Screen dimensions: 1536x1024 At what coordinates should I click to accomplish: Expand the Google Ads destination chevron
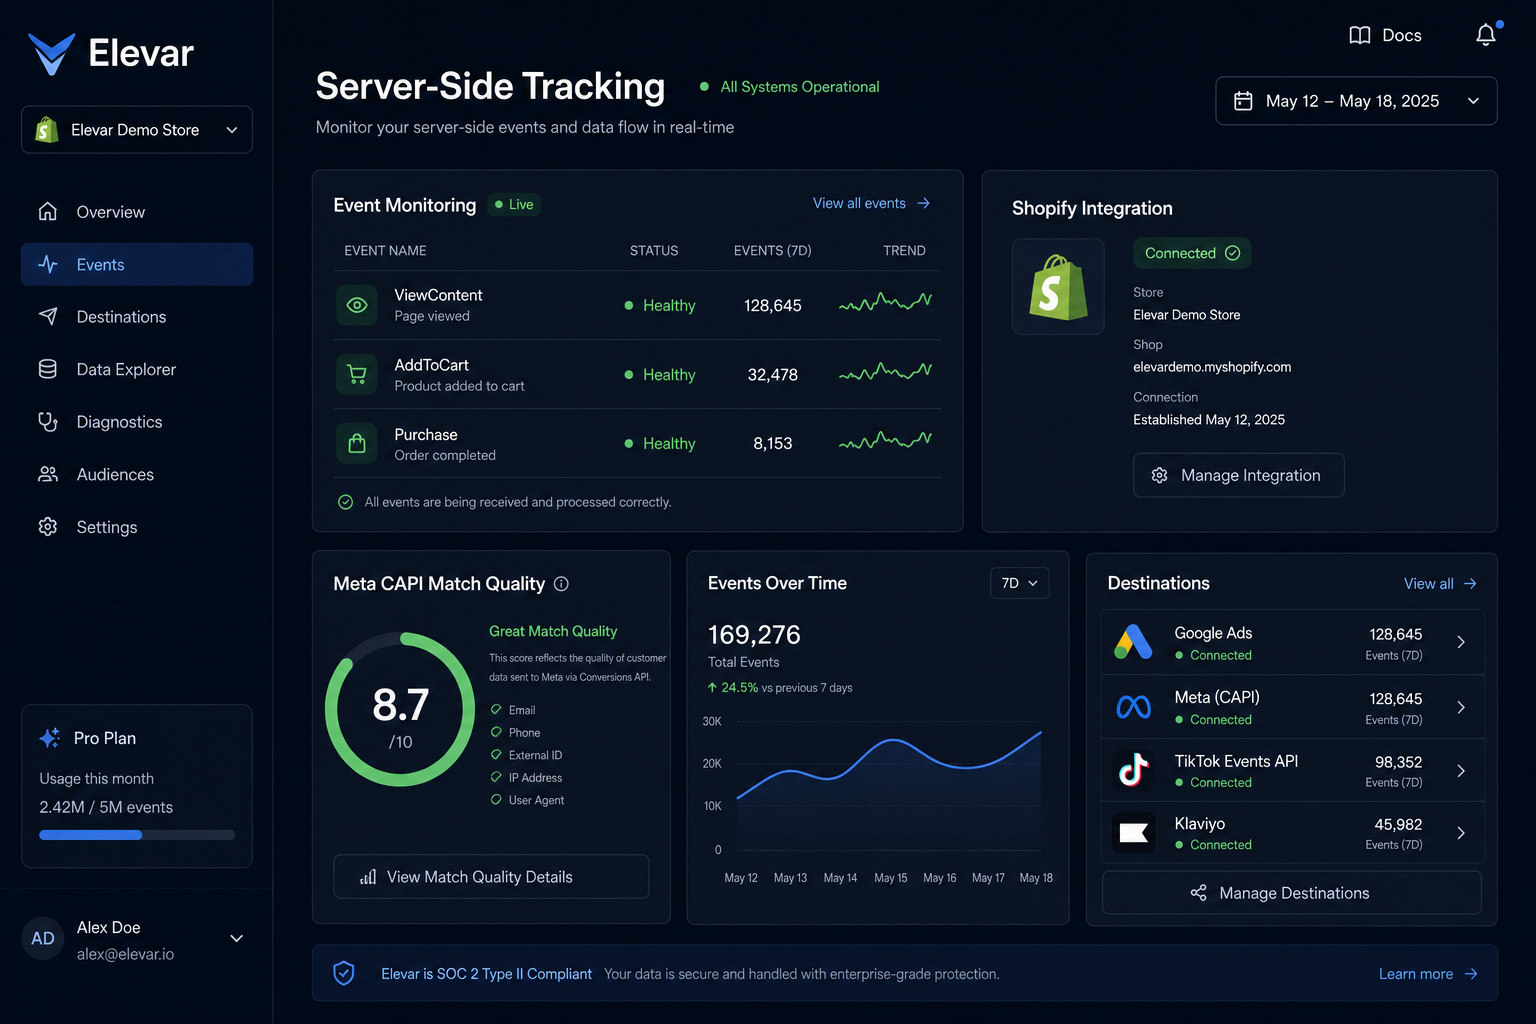tap(1461, 642)
